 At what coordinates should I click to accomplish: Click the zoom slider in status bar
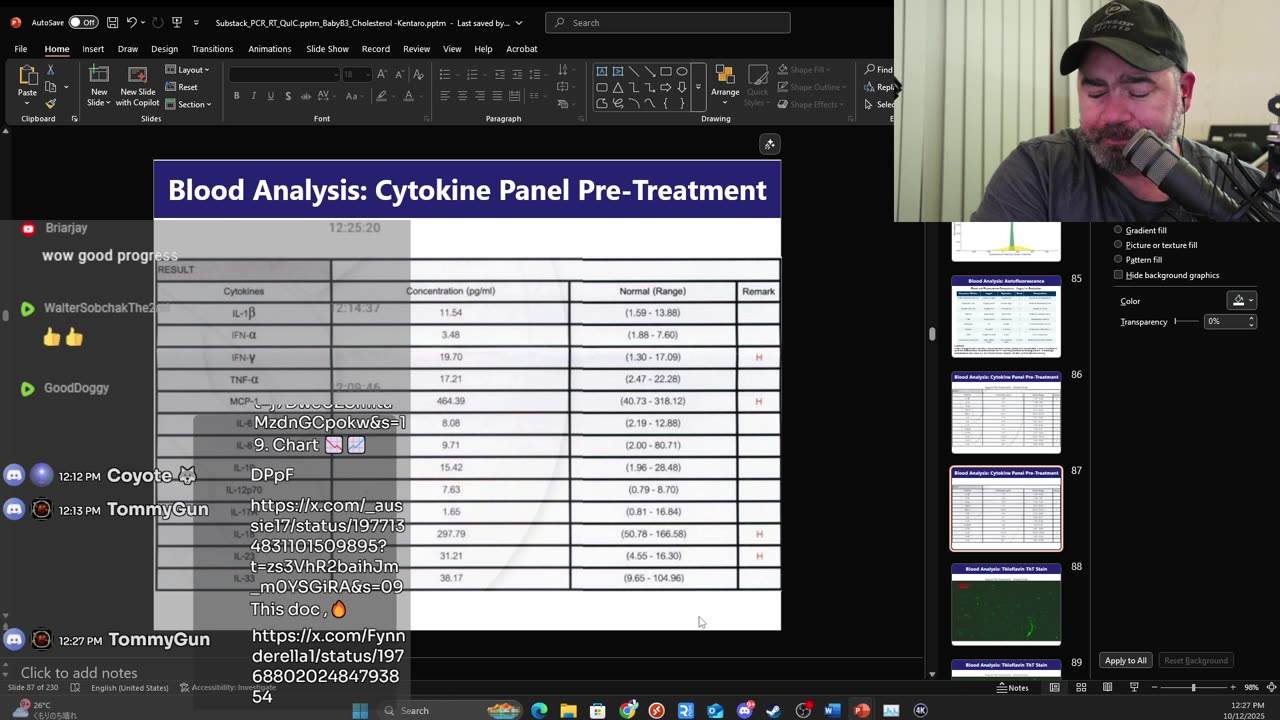tap(1193, 687)
